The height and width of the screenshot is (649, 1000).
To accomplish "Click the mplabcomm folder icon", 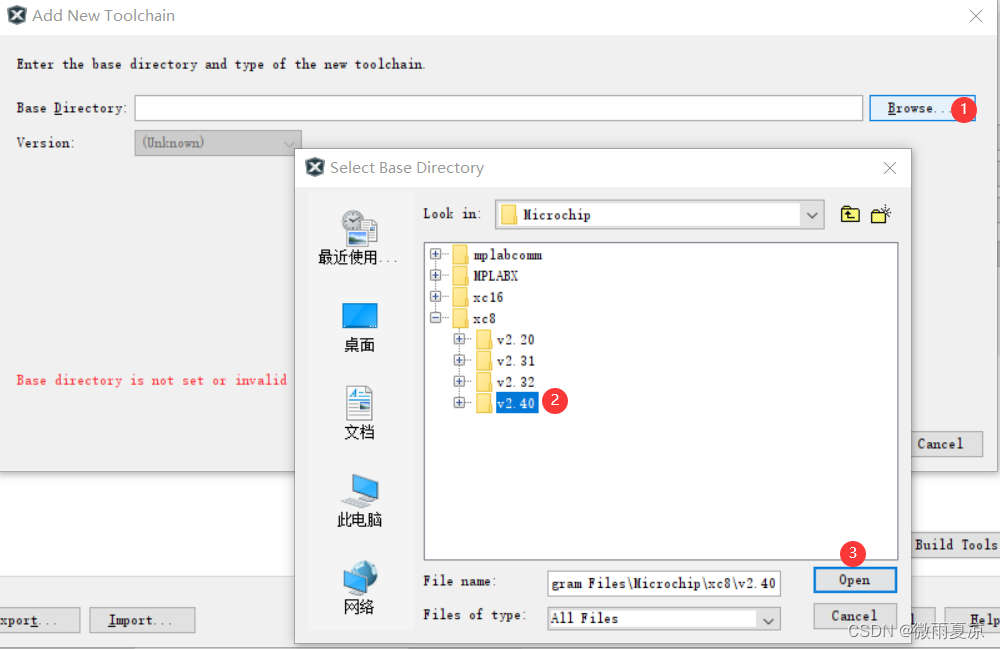I will 460,255.
